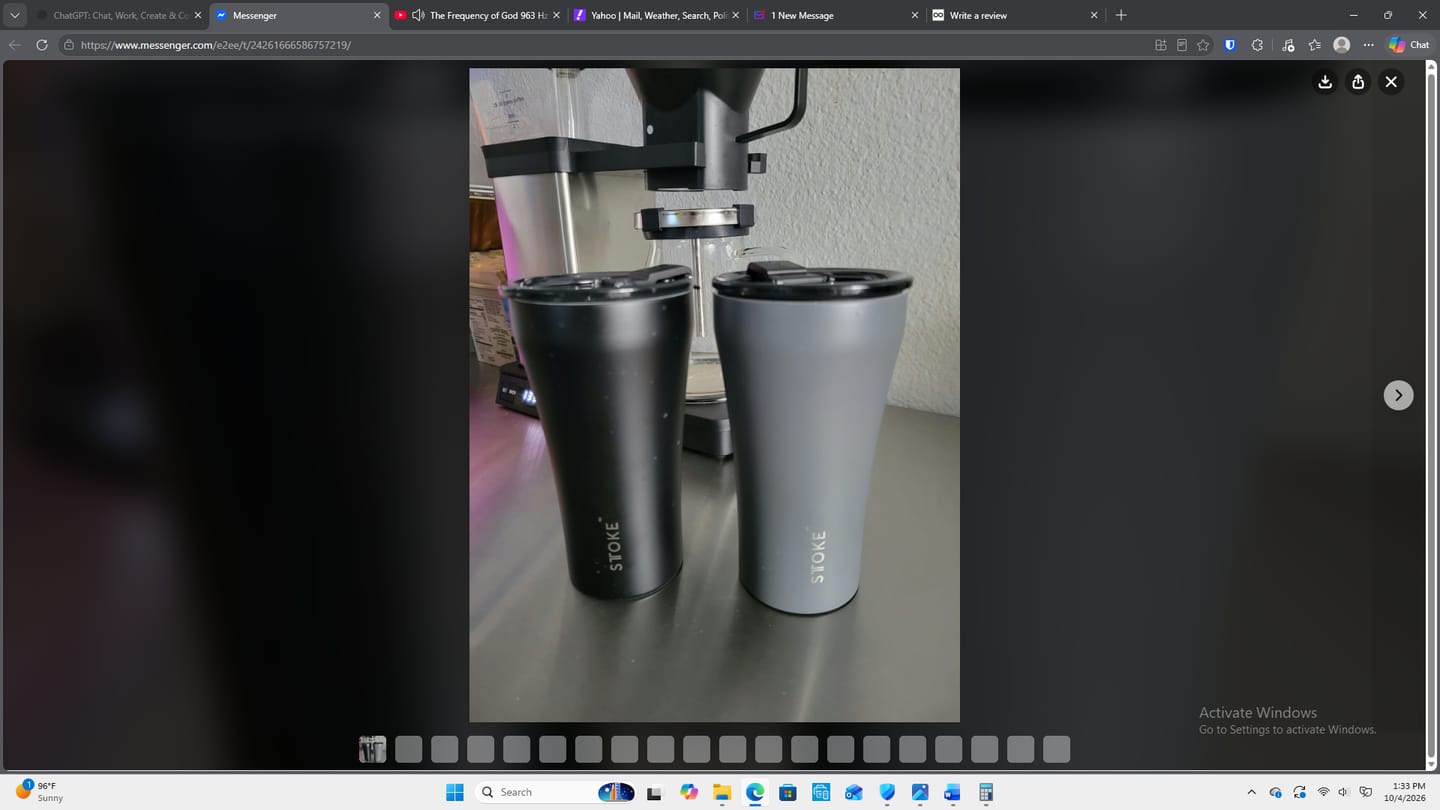Viewport: 1440px width, 810px height.
Task: Open the browser profile avatar
Action: [1342, 45]
